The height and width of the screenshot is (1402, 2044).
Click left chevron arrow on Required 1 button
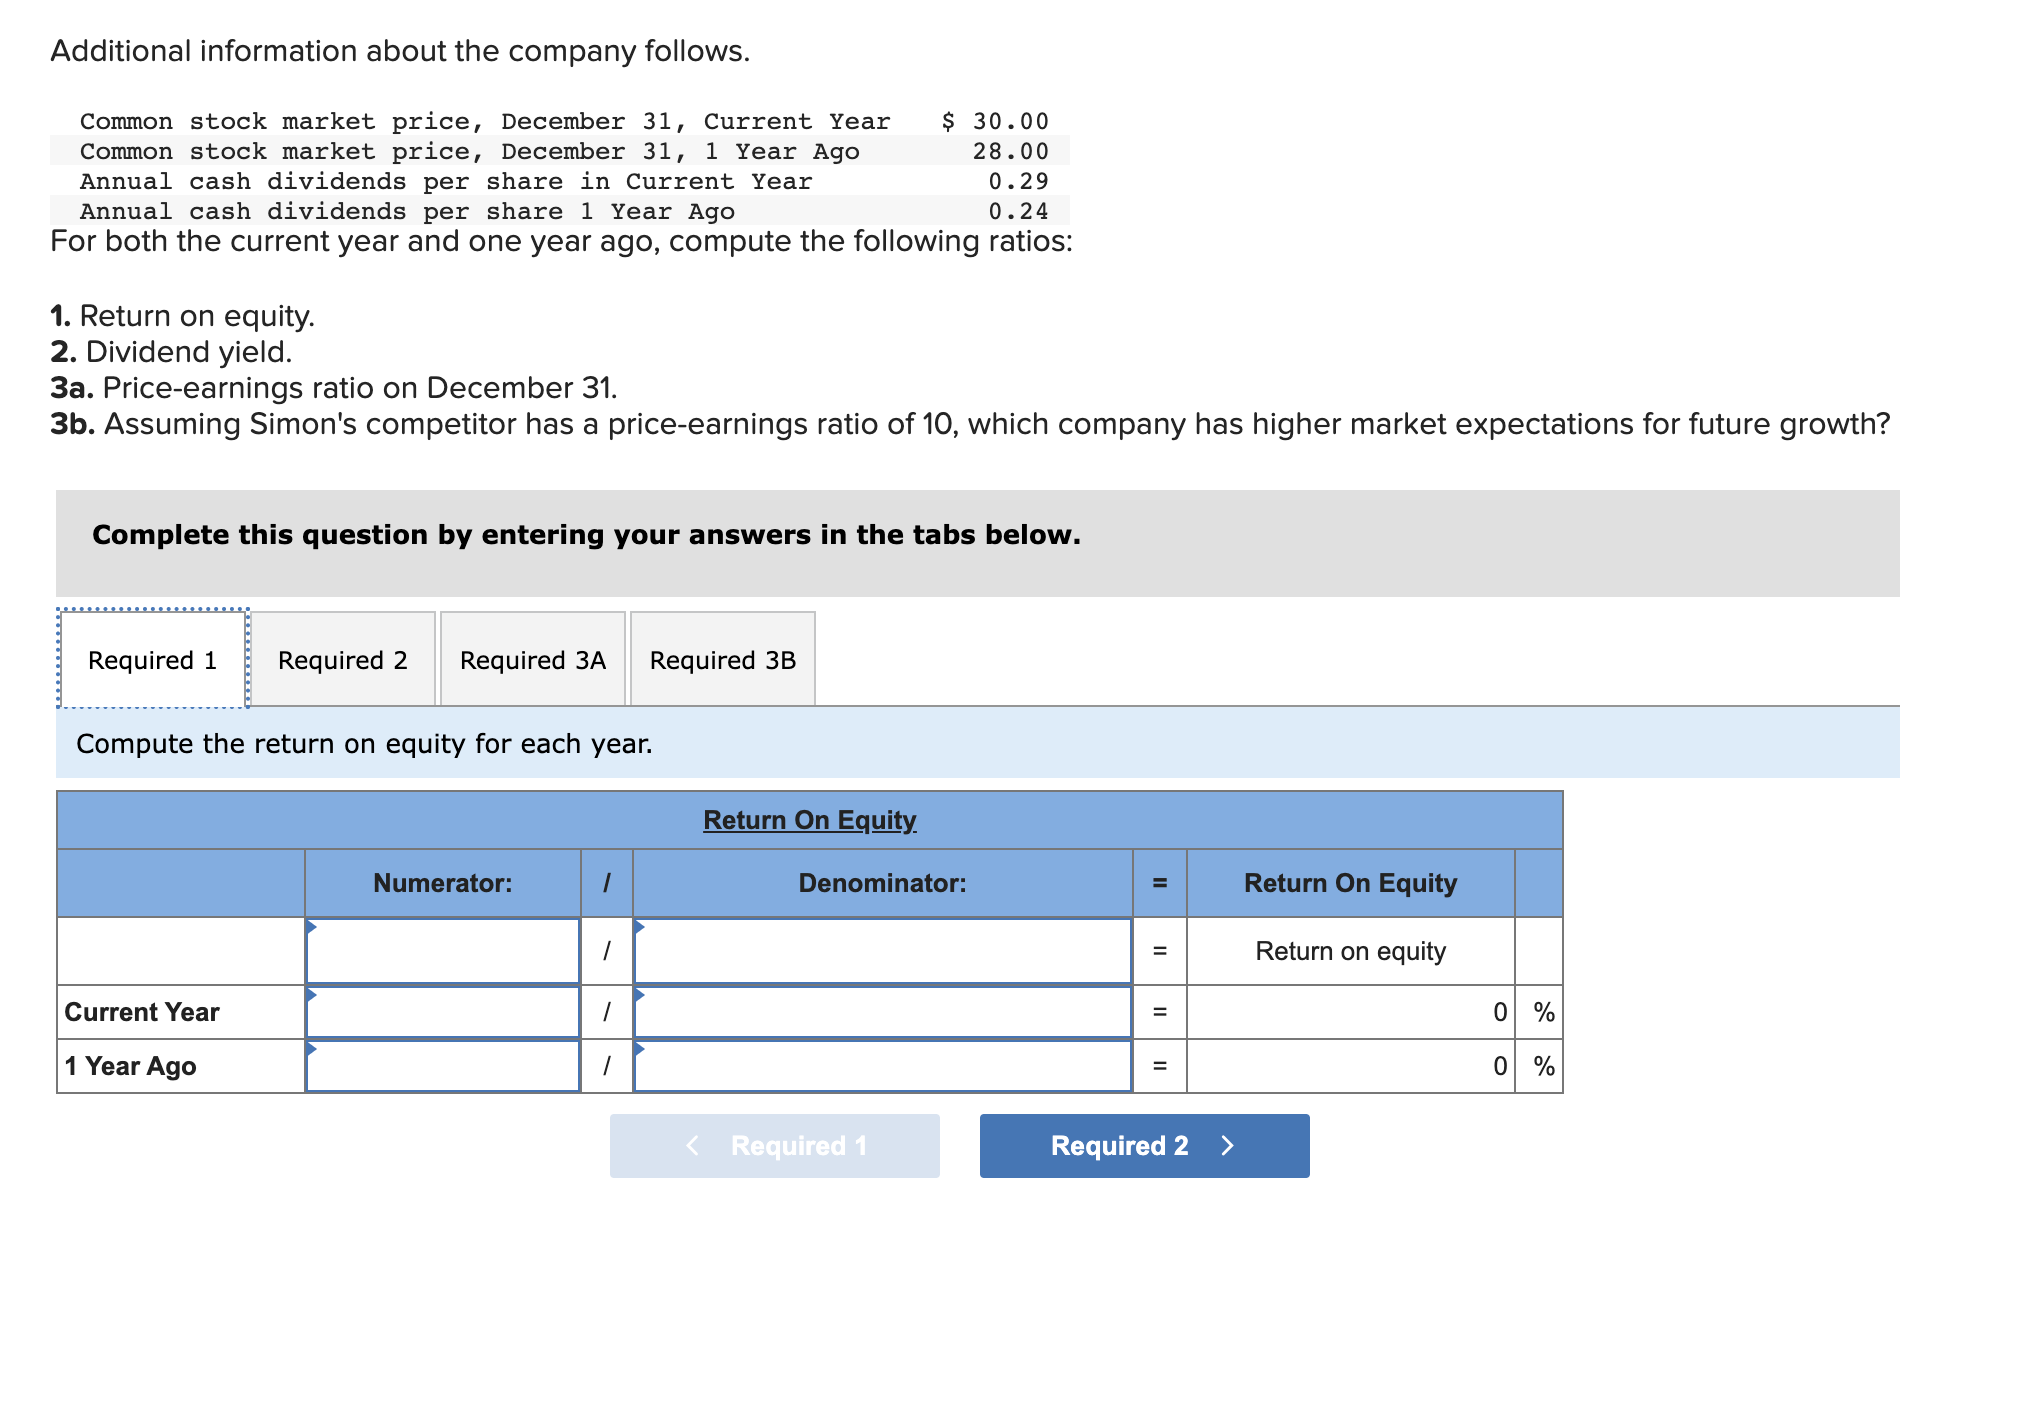point(692,1145)
